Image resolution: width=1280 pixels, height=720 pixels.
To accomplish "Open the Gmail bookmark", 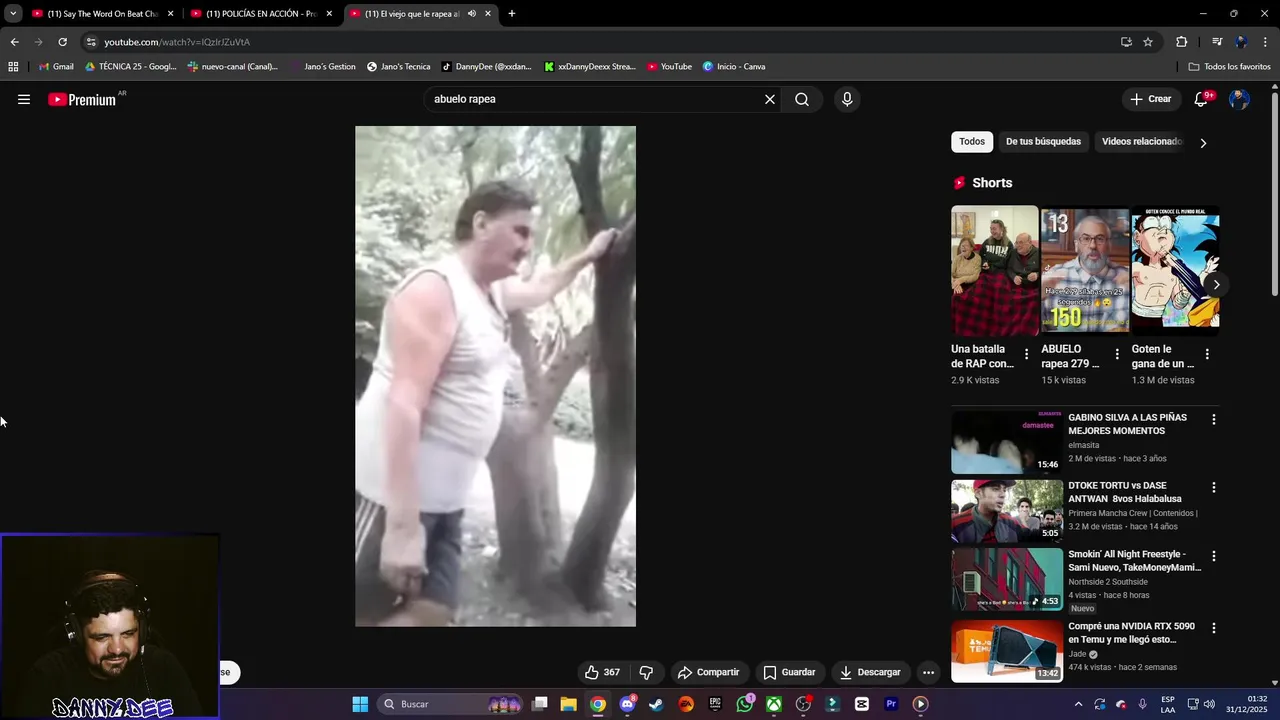I will (56, 67).
